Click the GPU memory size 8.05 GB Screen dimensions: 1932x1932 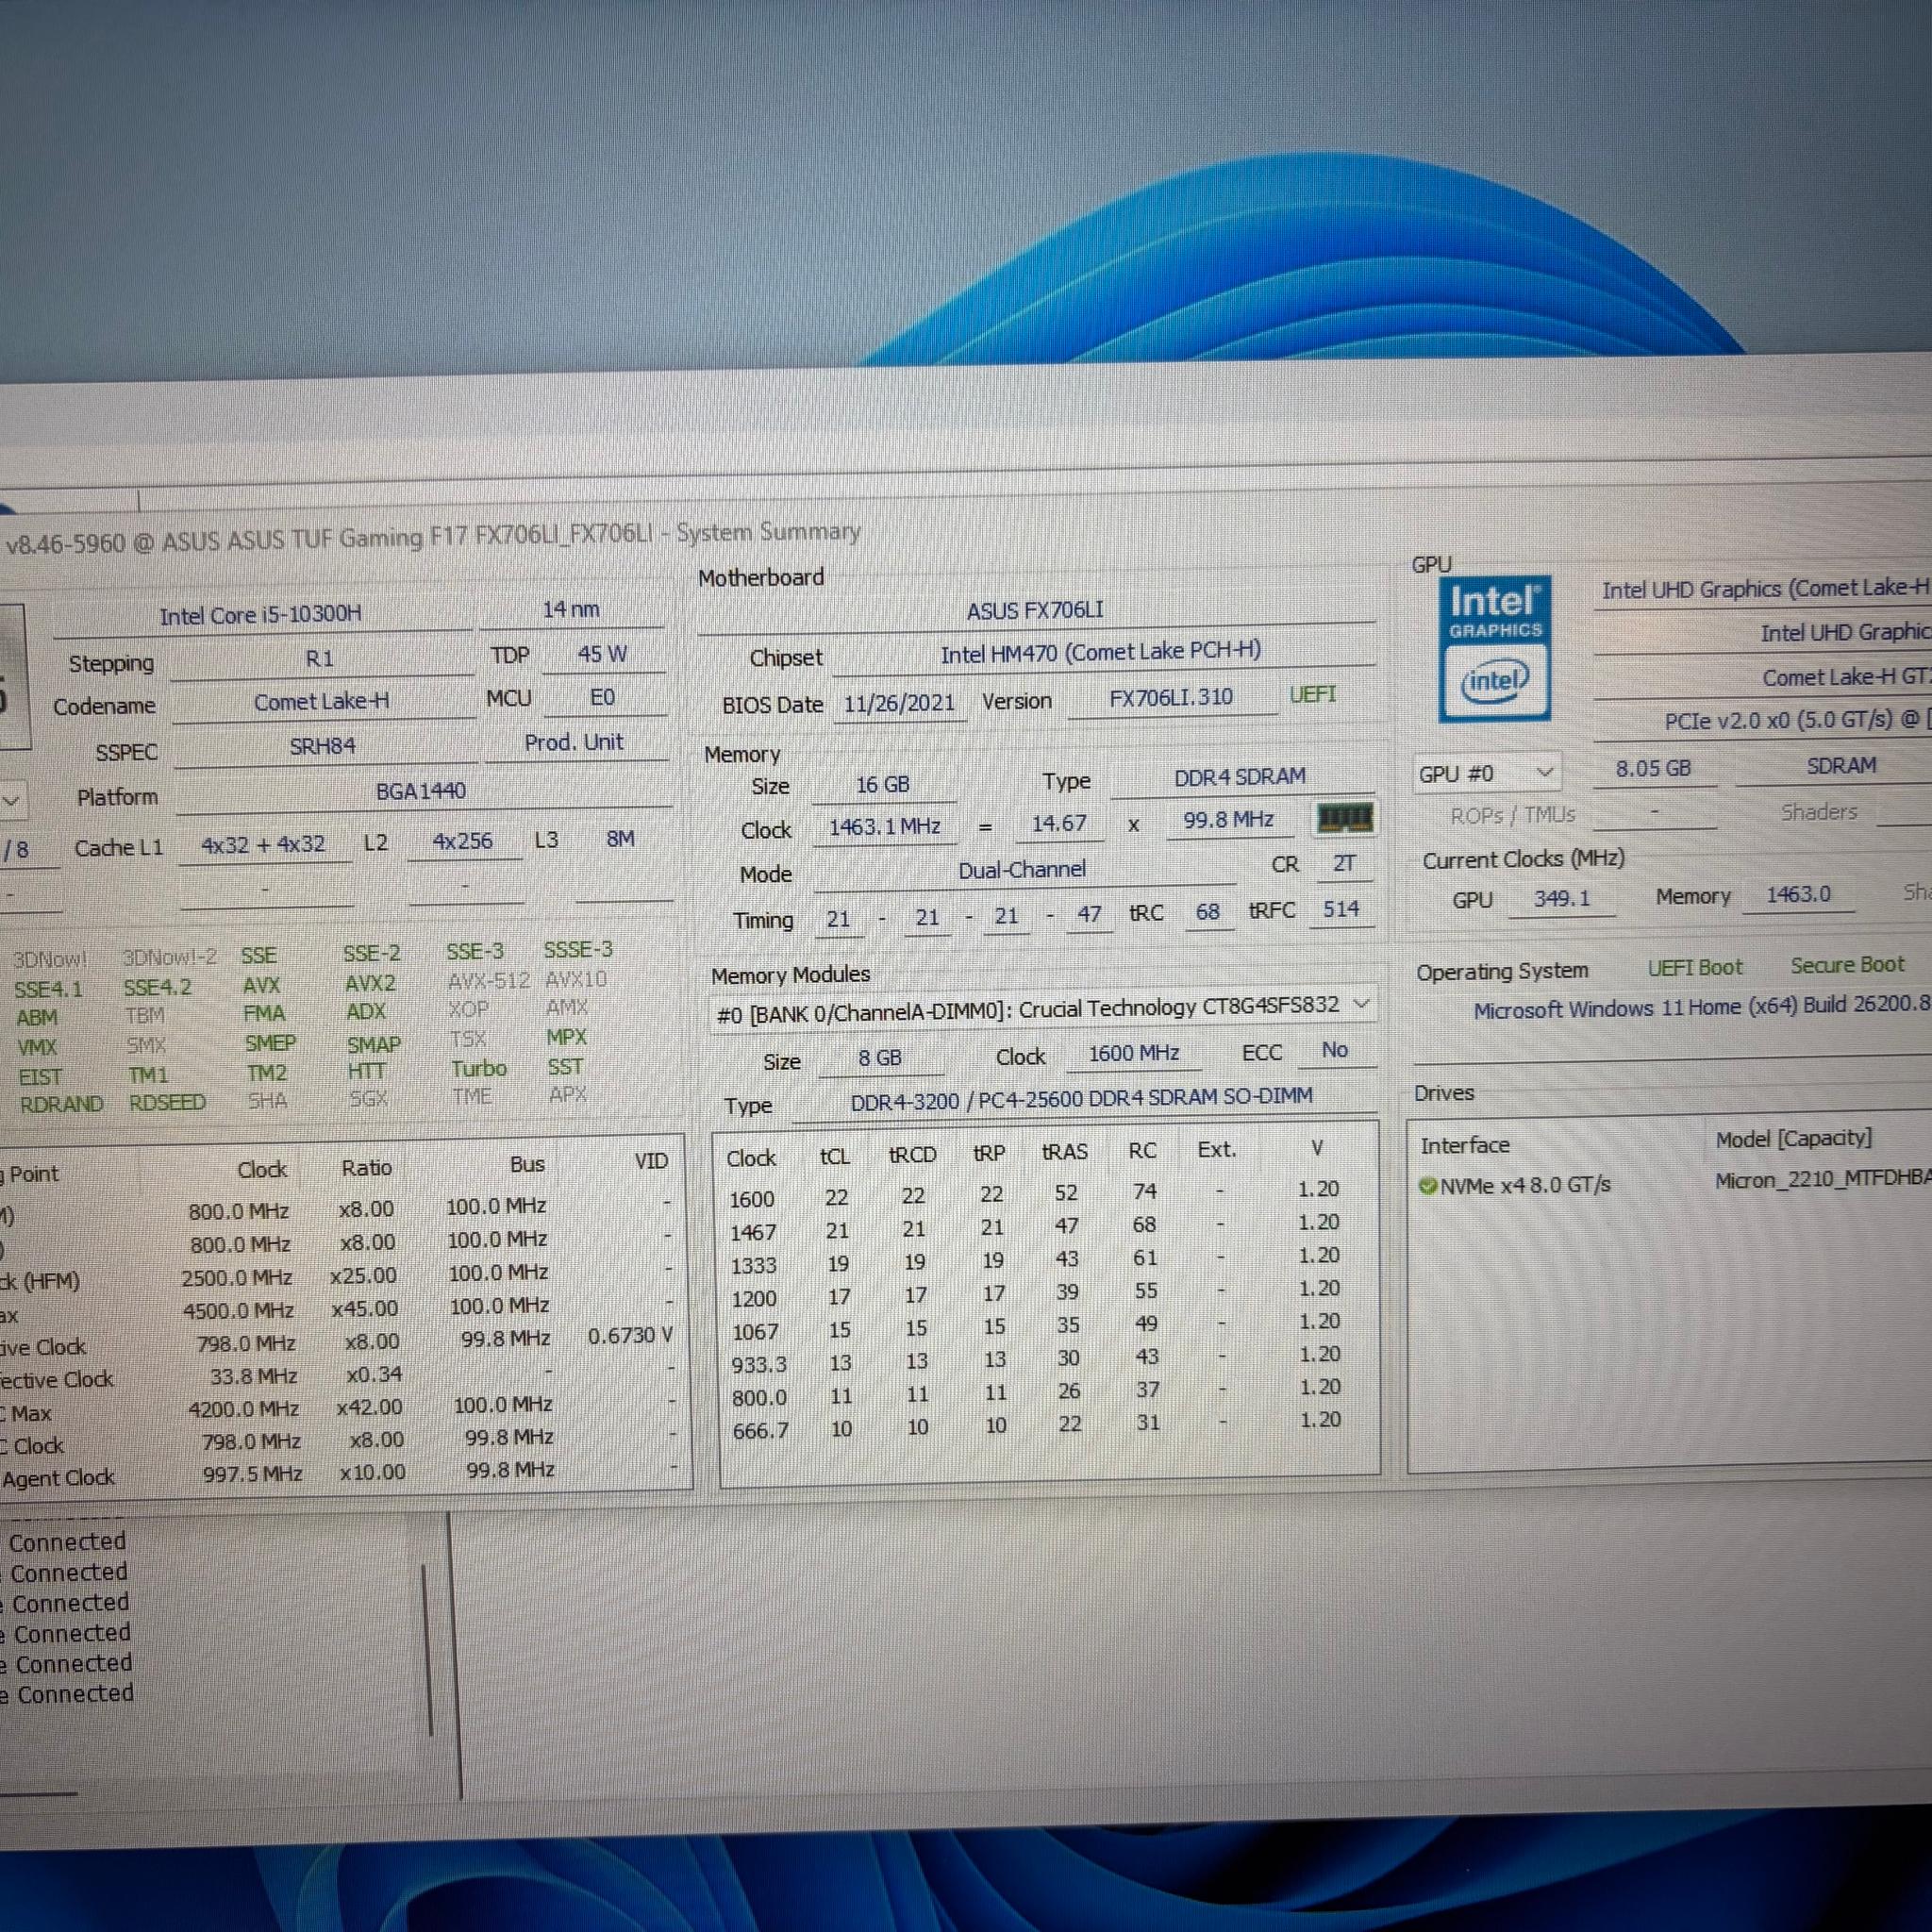[x=1654, y=769]
